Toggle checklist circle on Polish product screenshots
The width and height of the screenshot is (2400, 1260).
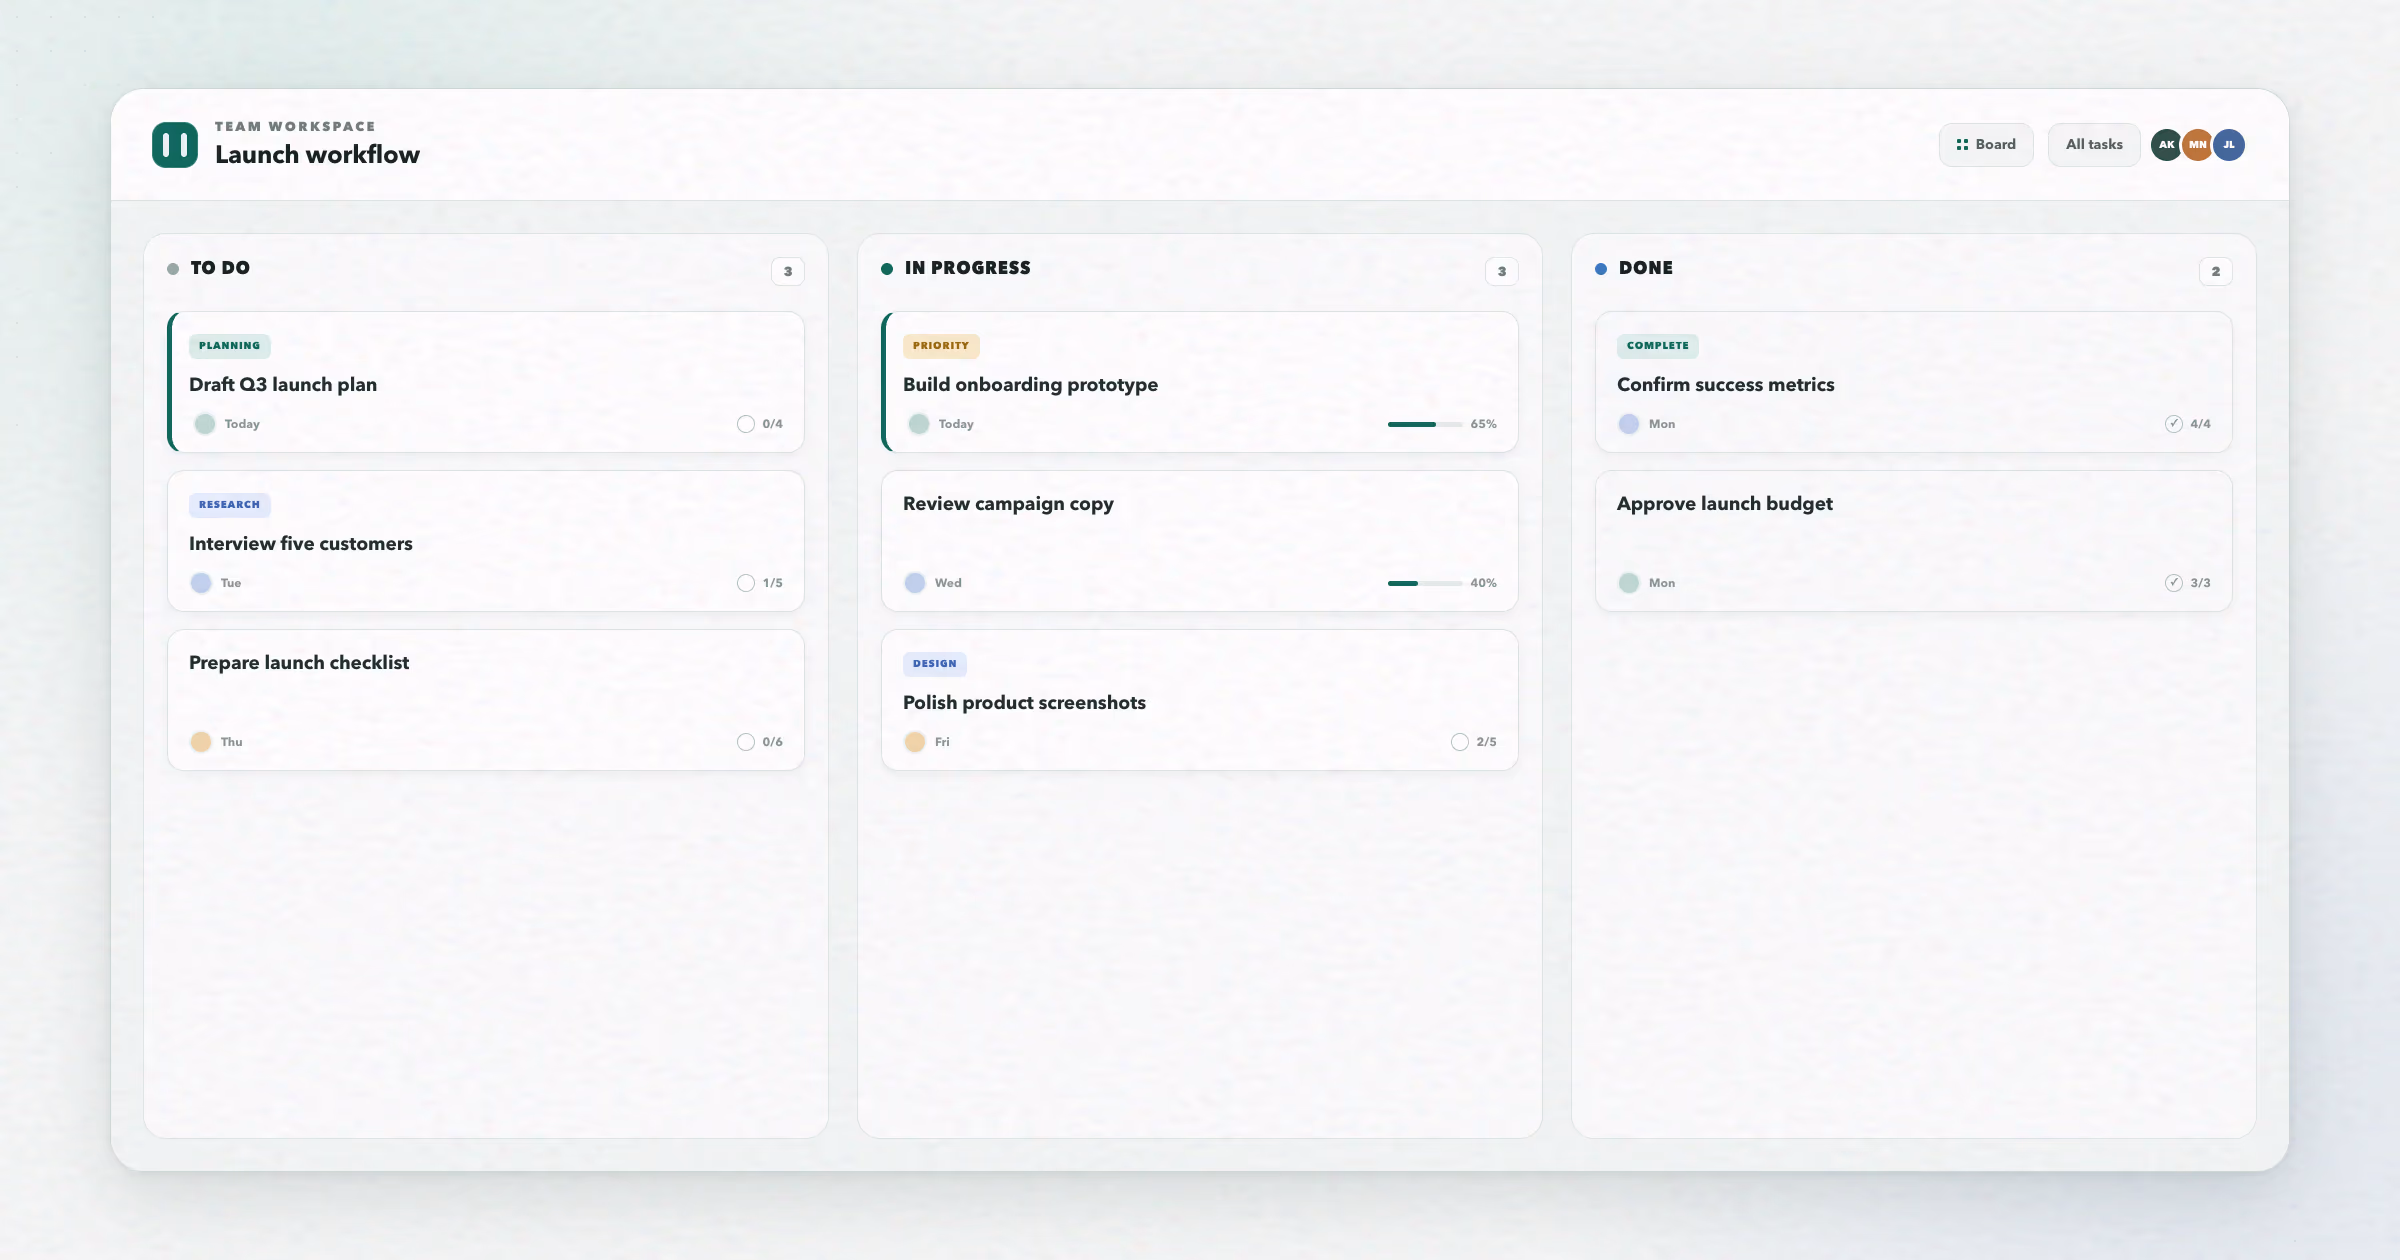click(1460, 742)
